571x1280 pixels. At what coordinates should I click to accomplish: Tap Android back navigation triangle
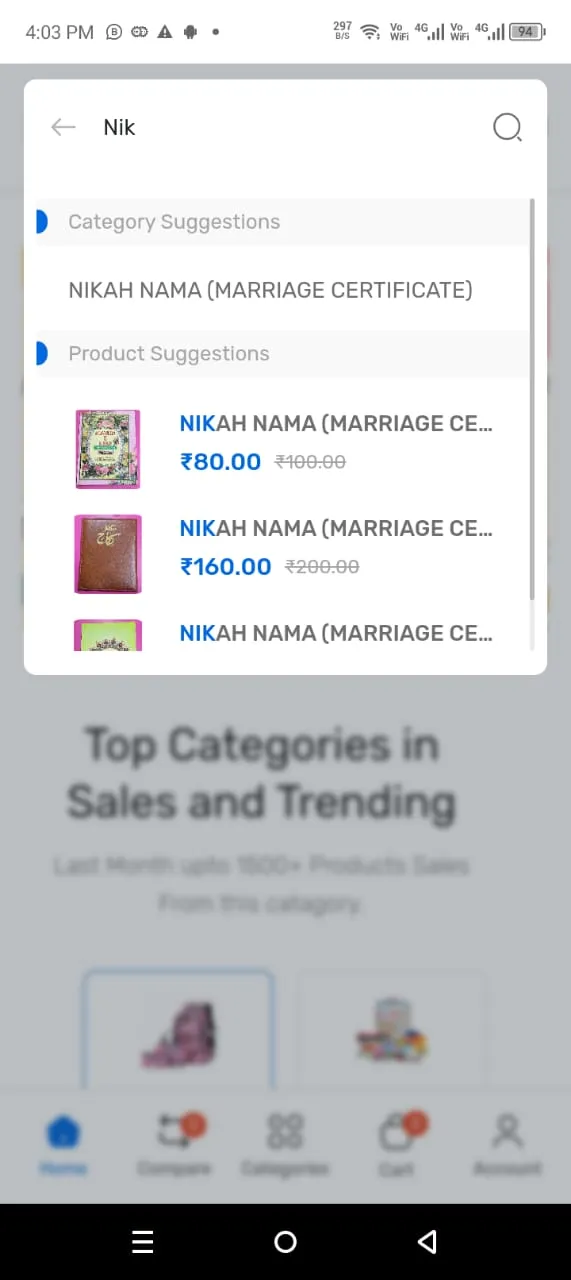(x=428, y=1241)
